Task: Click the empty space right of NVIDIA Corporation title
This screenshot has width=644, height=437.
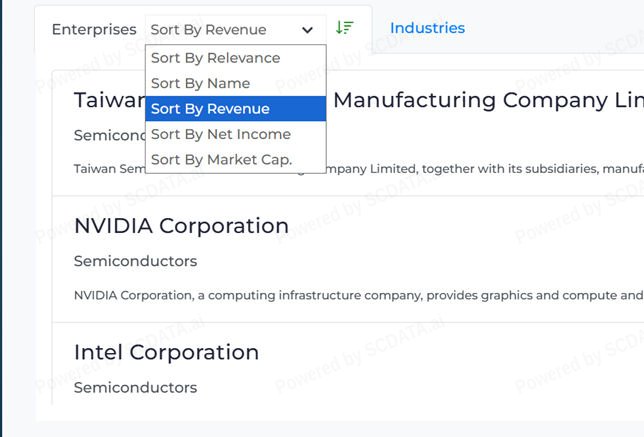Action: [460, 226]
